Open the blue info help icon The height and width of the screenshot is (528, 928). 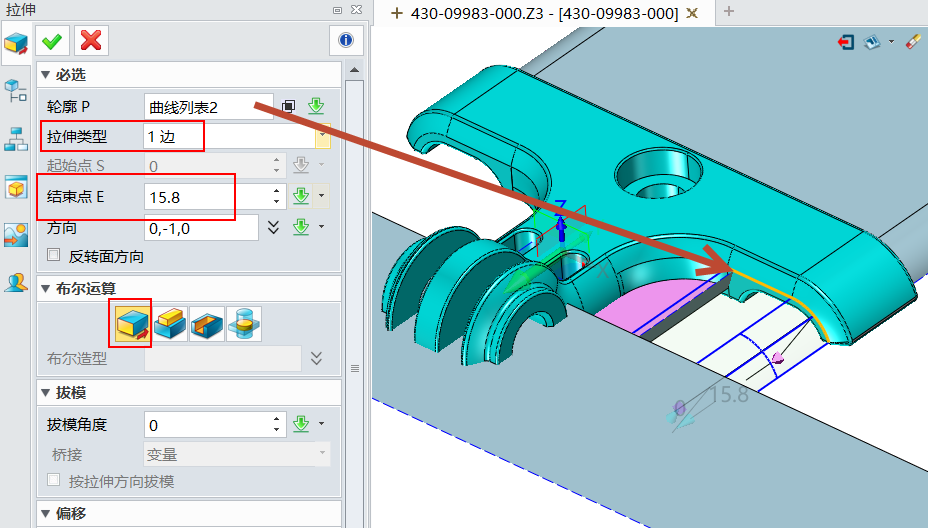(x=346, y=40)
